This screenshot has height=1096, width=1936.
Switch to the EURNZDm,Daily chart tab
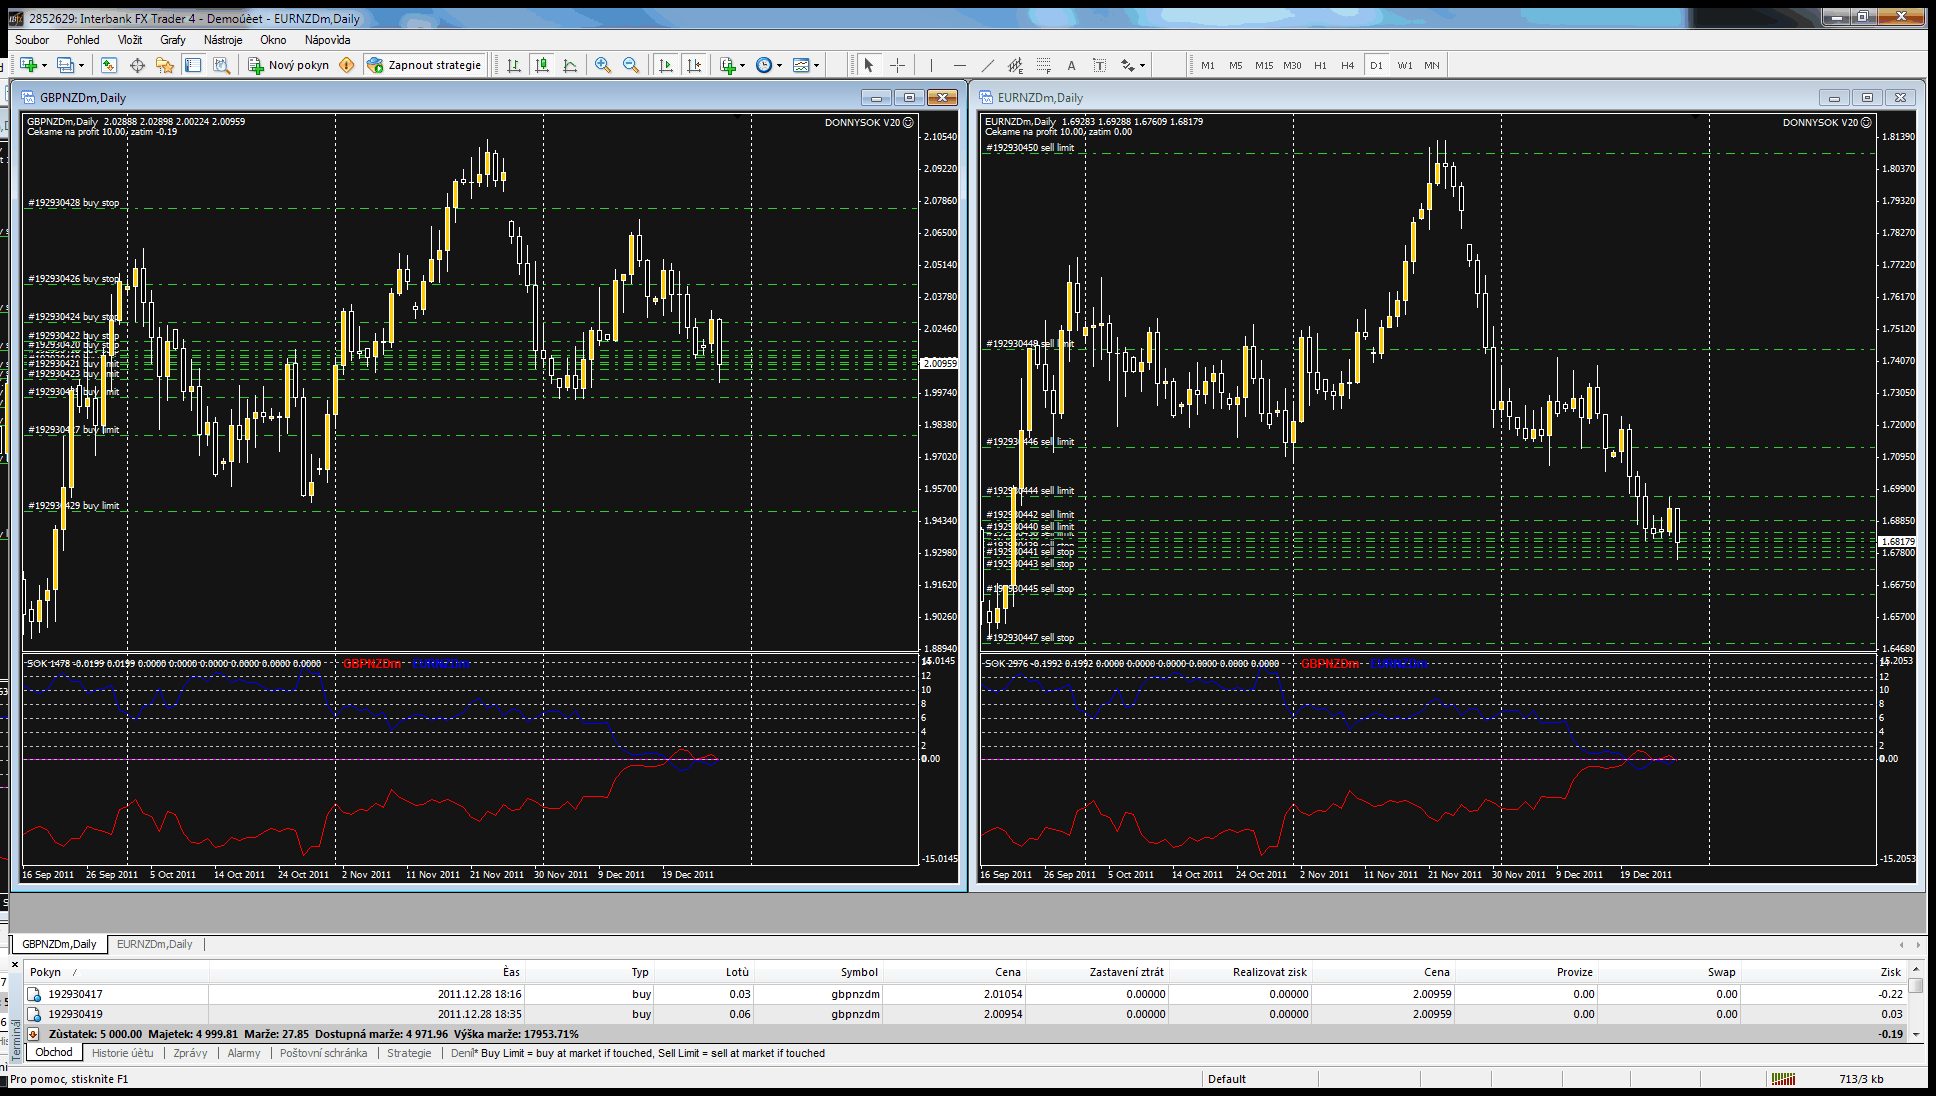pos(154,944)
